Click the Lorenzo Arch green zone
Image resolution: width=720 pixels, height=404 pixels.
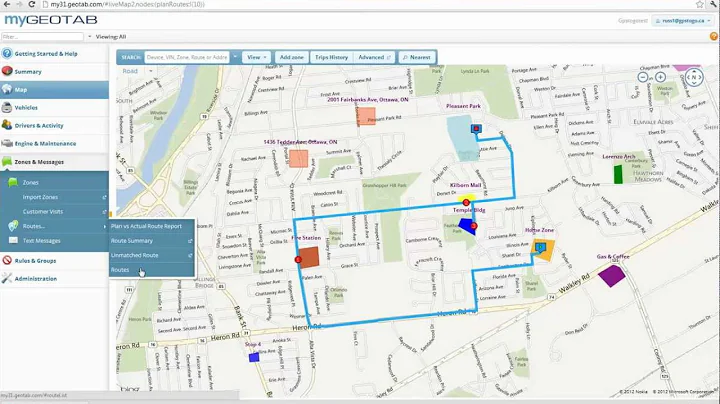tap(618, 174)
